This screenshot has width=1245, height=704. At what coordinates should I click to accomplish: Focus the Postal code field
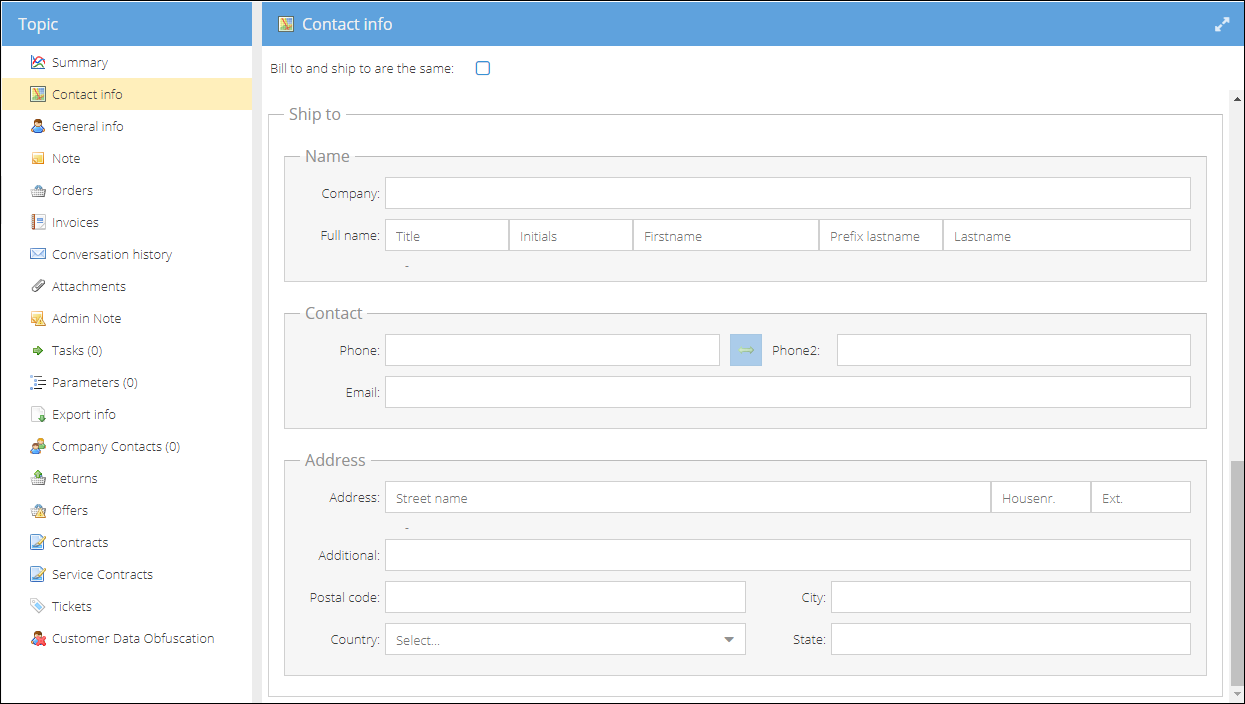[565, 597]
